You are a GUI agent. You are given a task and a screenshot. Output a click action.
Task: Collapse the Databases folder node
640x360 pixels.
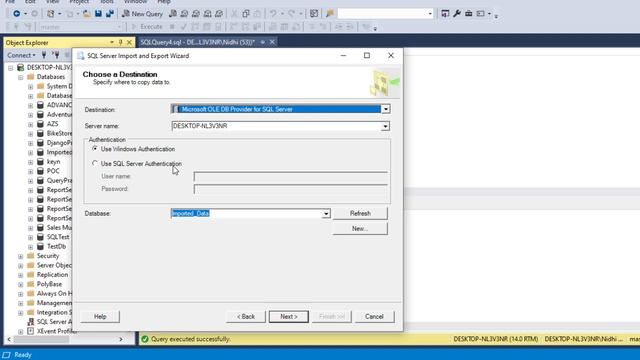[21, 77]
